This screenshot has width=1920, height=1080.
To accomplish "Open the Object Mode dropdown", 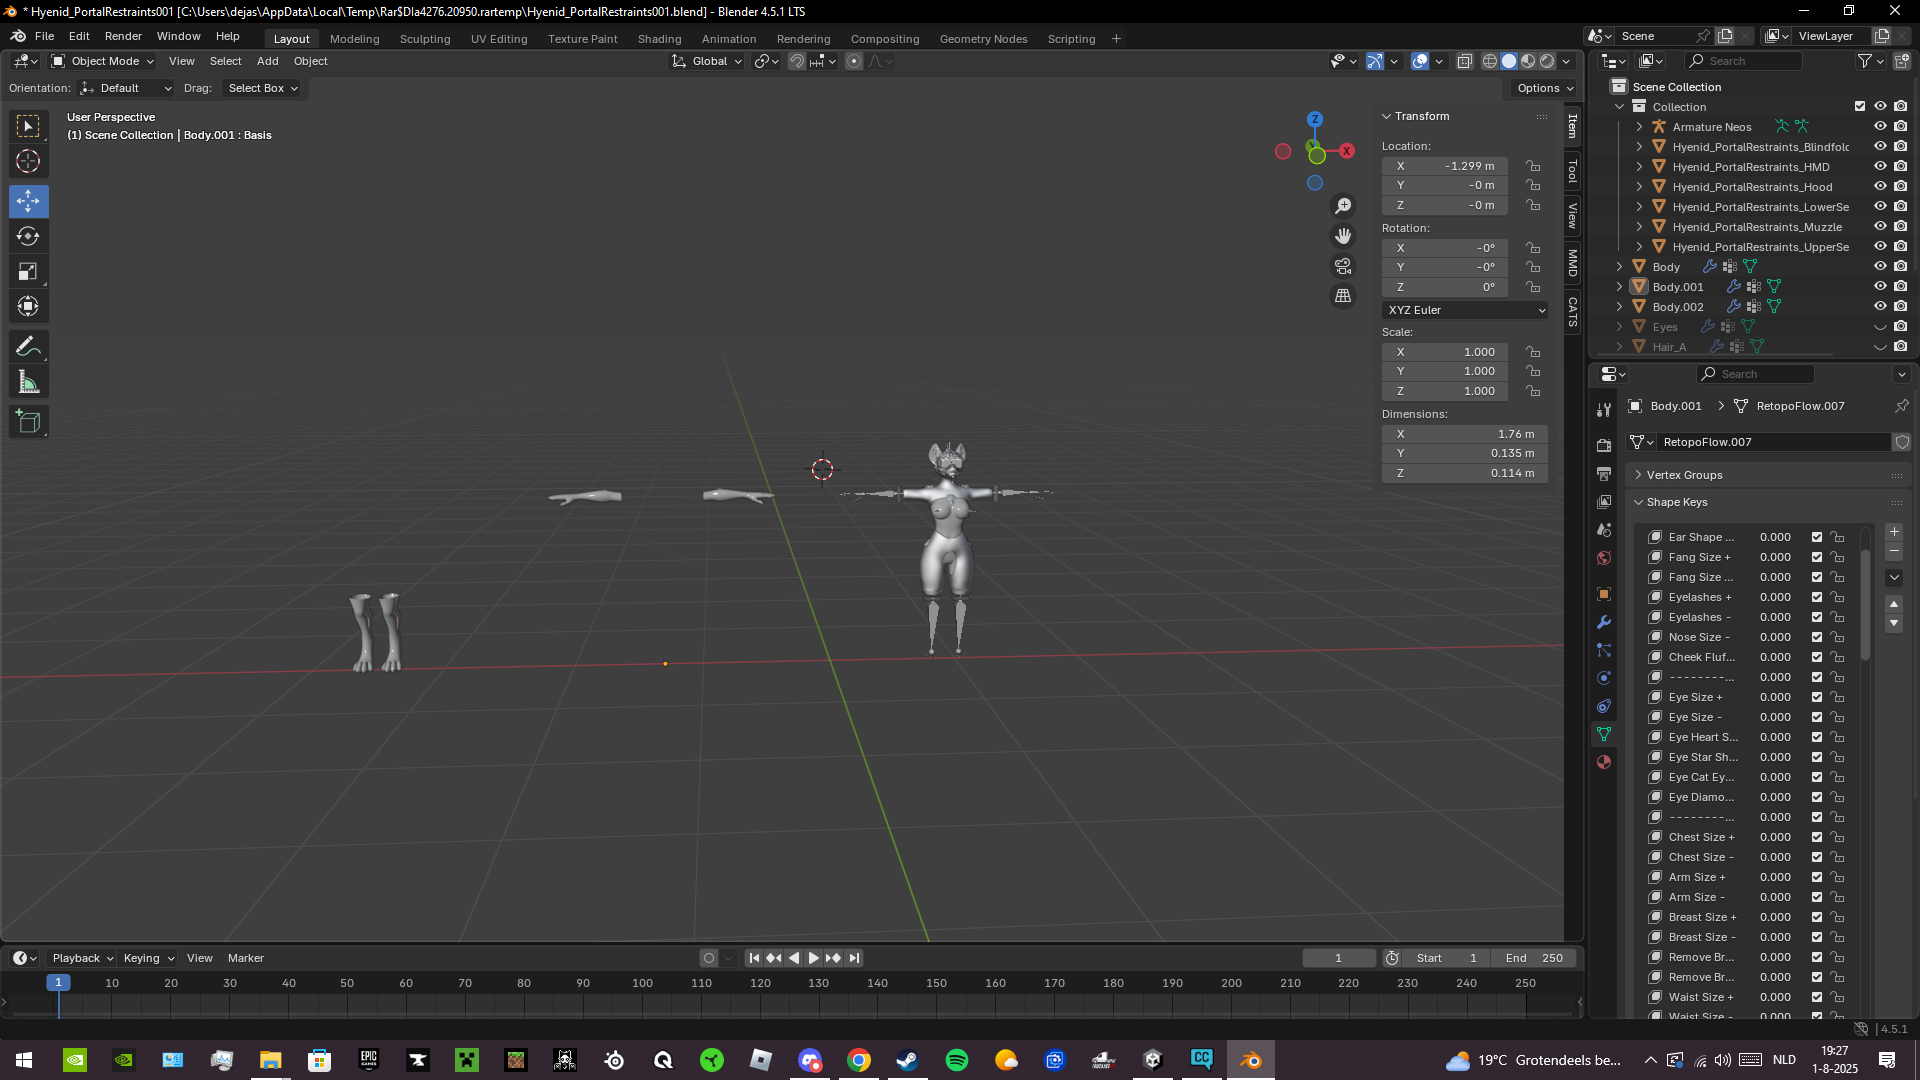I will (x=103, y=61).
